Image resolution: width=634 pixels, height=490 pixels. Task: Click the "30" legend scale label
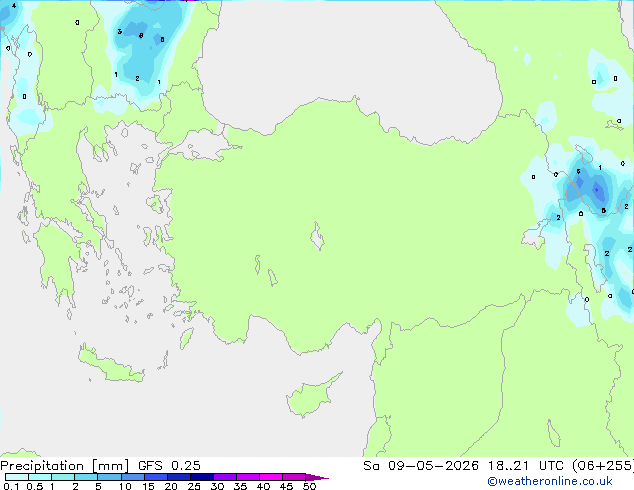[x=217, y=486]
